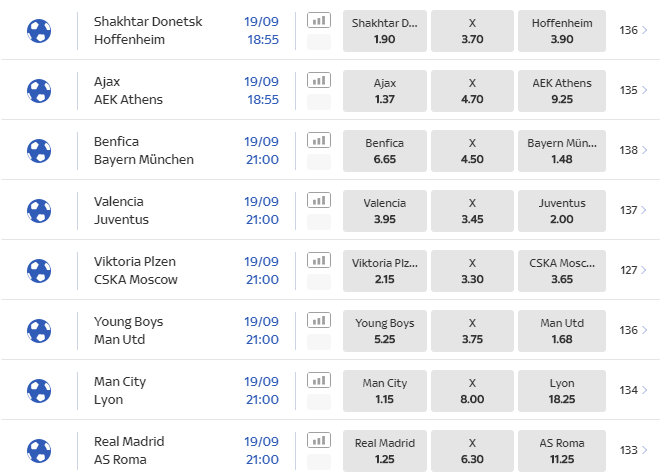Choose Juventus to win at 2.00
The width and height of the screenshot is (666, 476).
click(561, 210)
